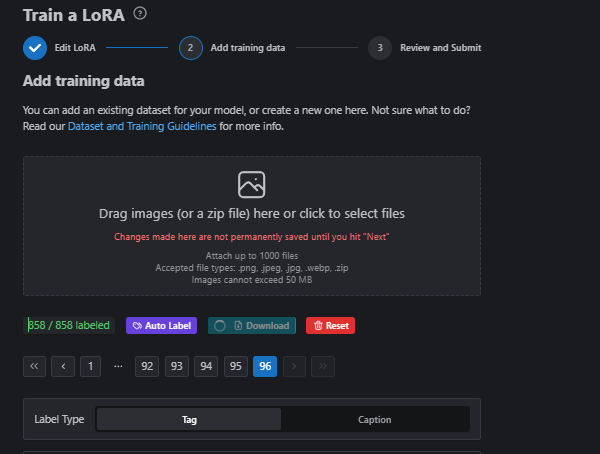This screenshot has height=454, width=600.
Task: Switch Label Type to Tag
Action: (189, 420)
